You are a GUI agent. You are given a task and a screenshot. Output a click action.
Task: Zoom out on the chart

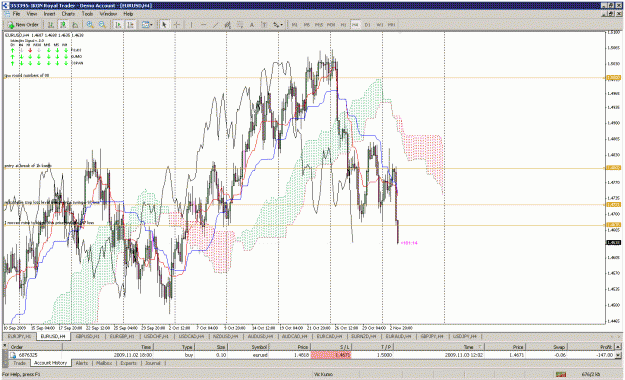point(102,25)
